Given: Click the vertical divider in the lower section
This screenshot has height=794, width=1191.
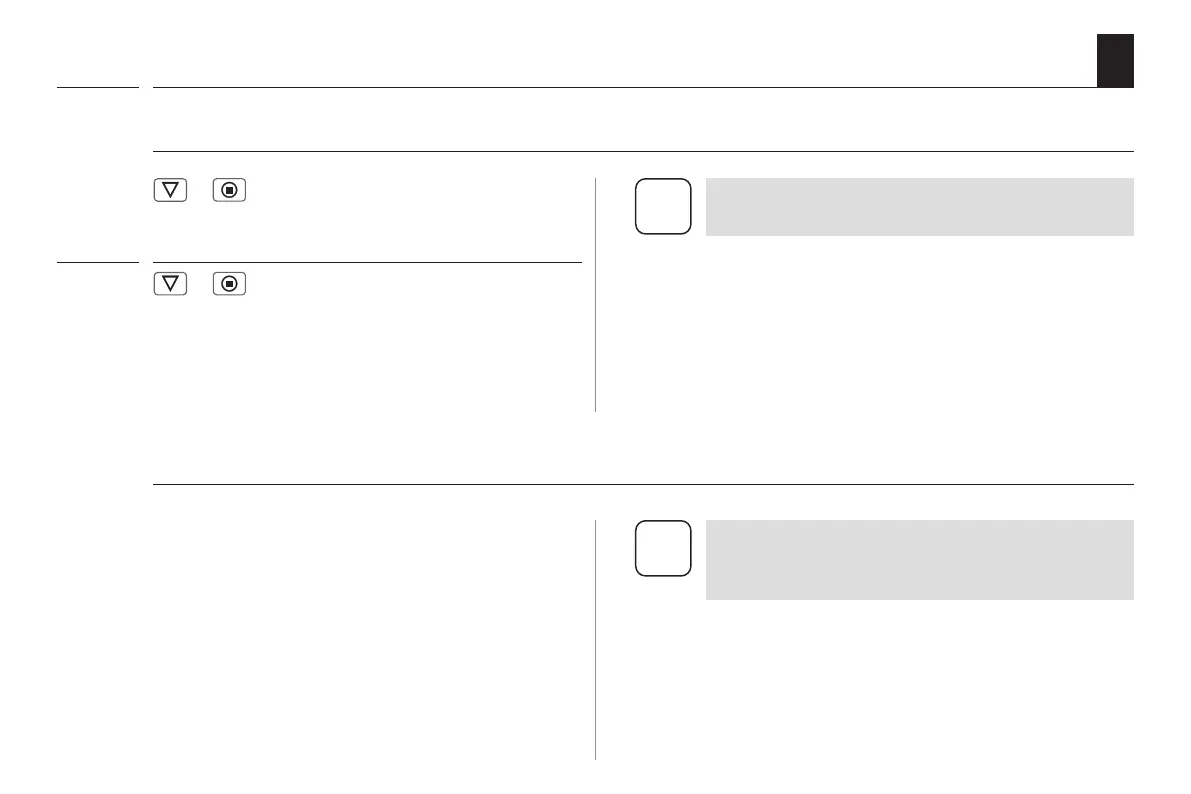Looking at the screenshot, I should 596,640.
